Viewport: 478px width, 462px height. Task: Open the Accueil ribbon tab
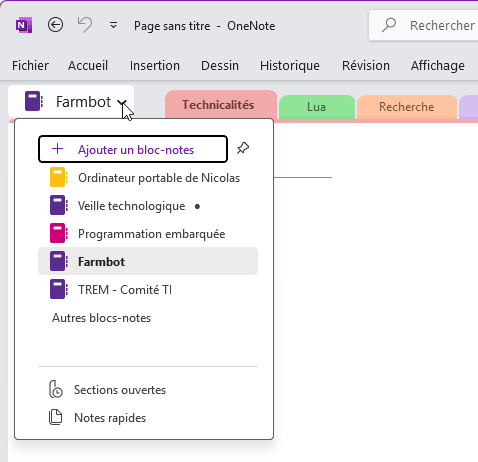pyautogui.click(x=88, y=66)
